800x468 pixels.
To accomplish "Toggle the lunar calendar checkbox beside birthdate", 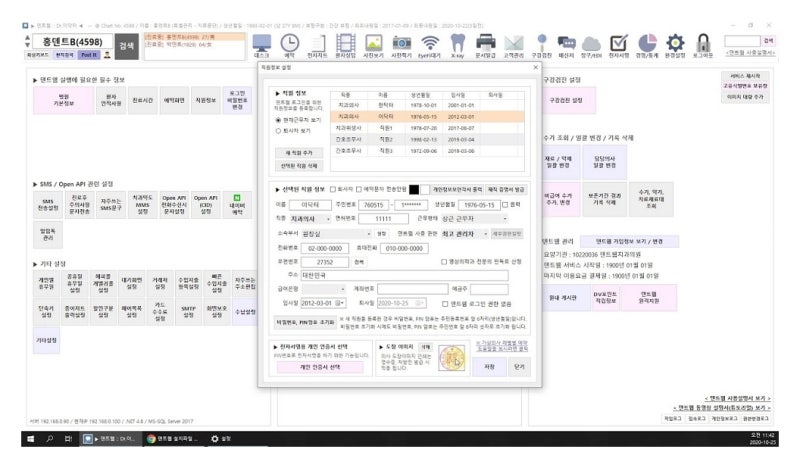I will pos(505,205).
